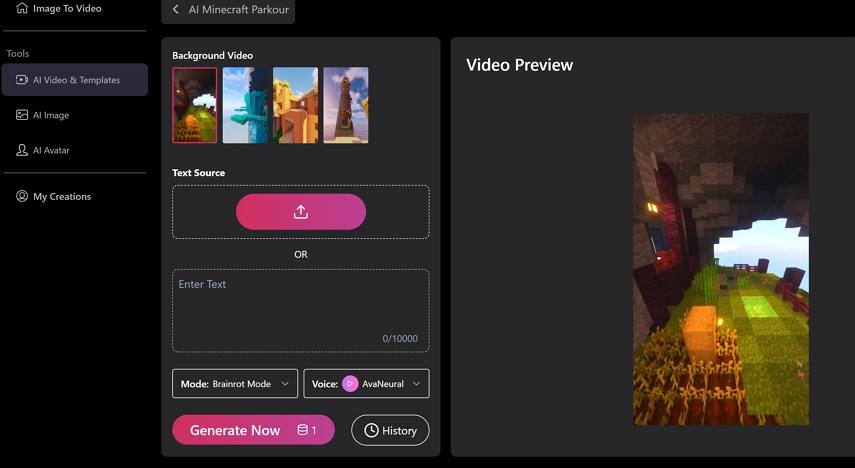Open the Mode: Brainrot Mode dropdown
Viewport: 855px width, 468px height.
pos(235,383)
